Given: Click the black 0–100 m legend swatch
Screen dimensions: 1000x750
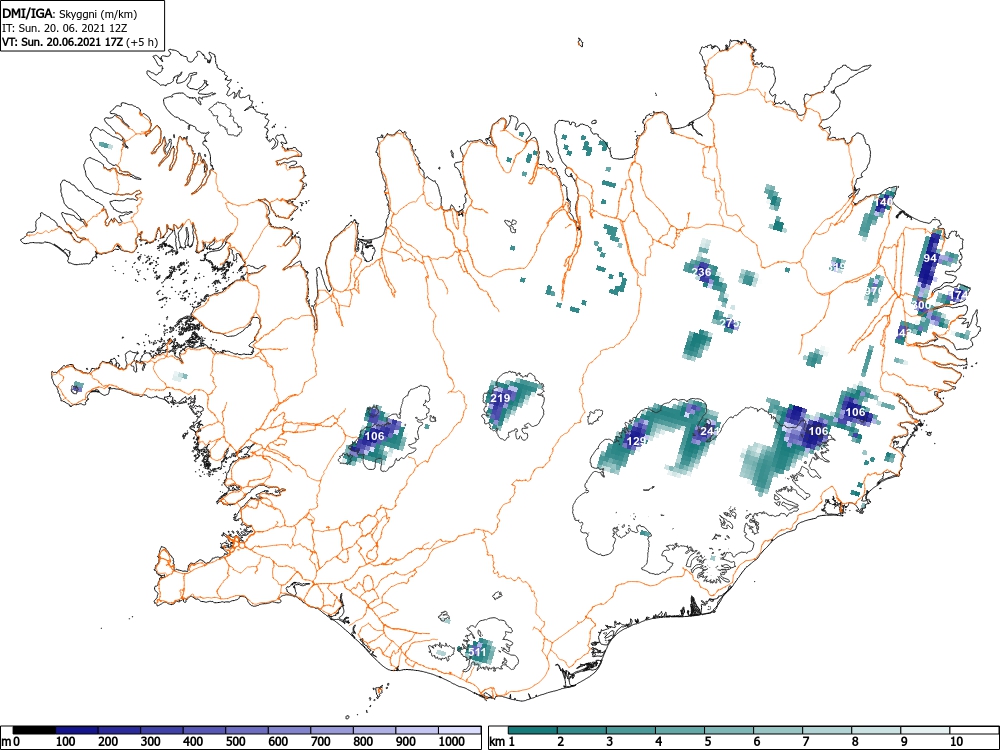Looking at the screenshot, I should coord(34,730).
